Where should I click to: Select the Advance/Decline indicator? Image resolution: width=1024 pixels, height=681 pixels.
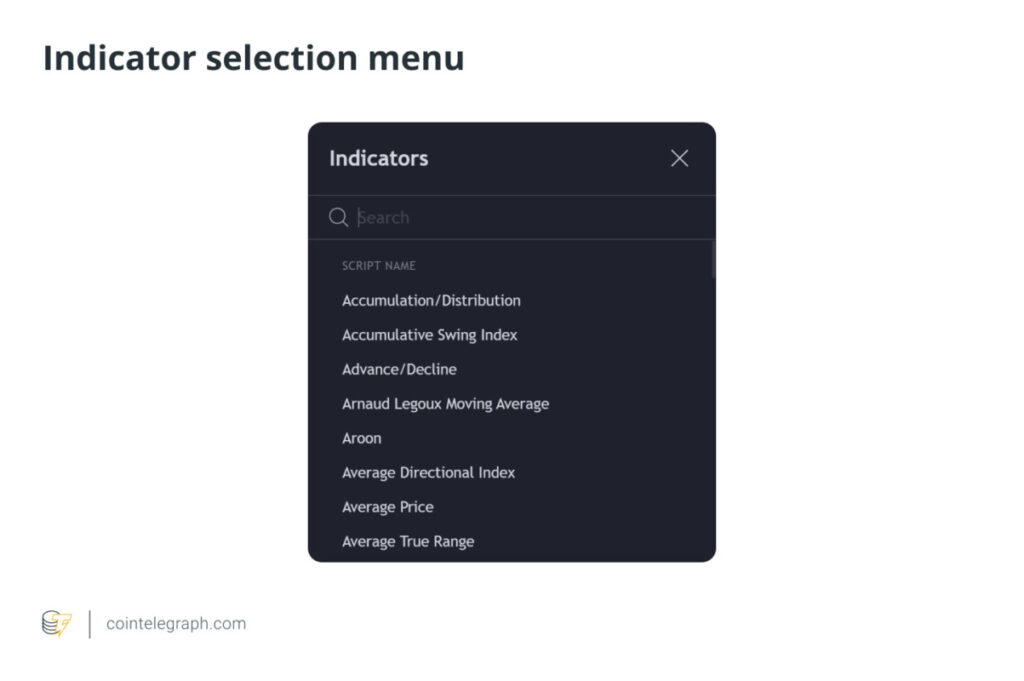pos(398,369)
